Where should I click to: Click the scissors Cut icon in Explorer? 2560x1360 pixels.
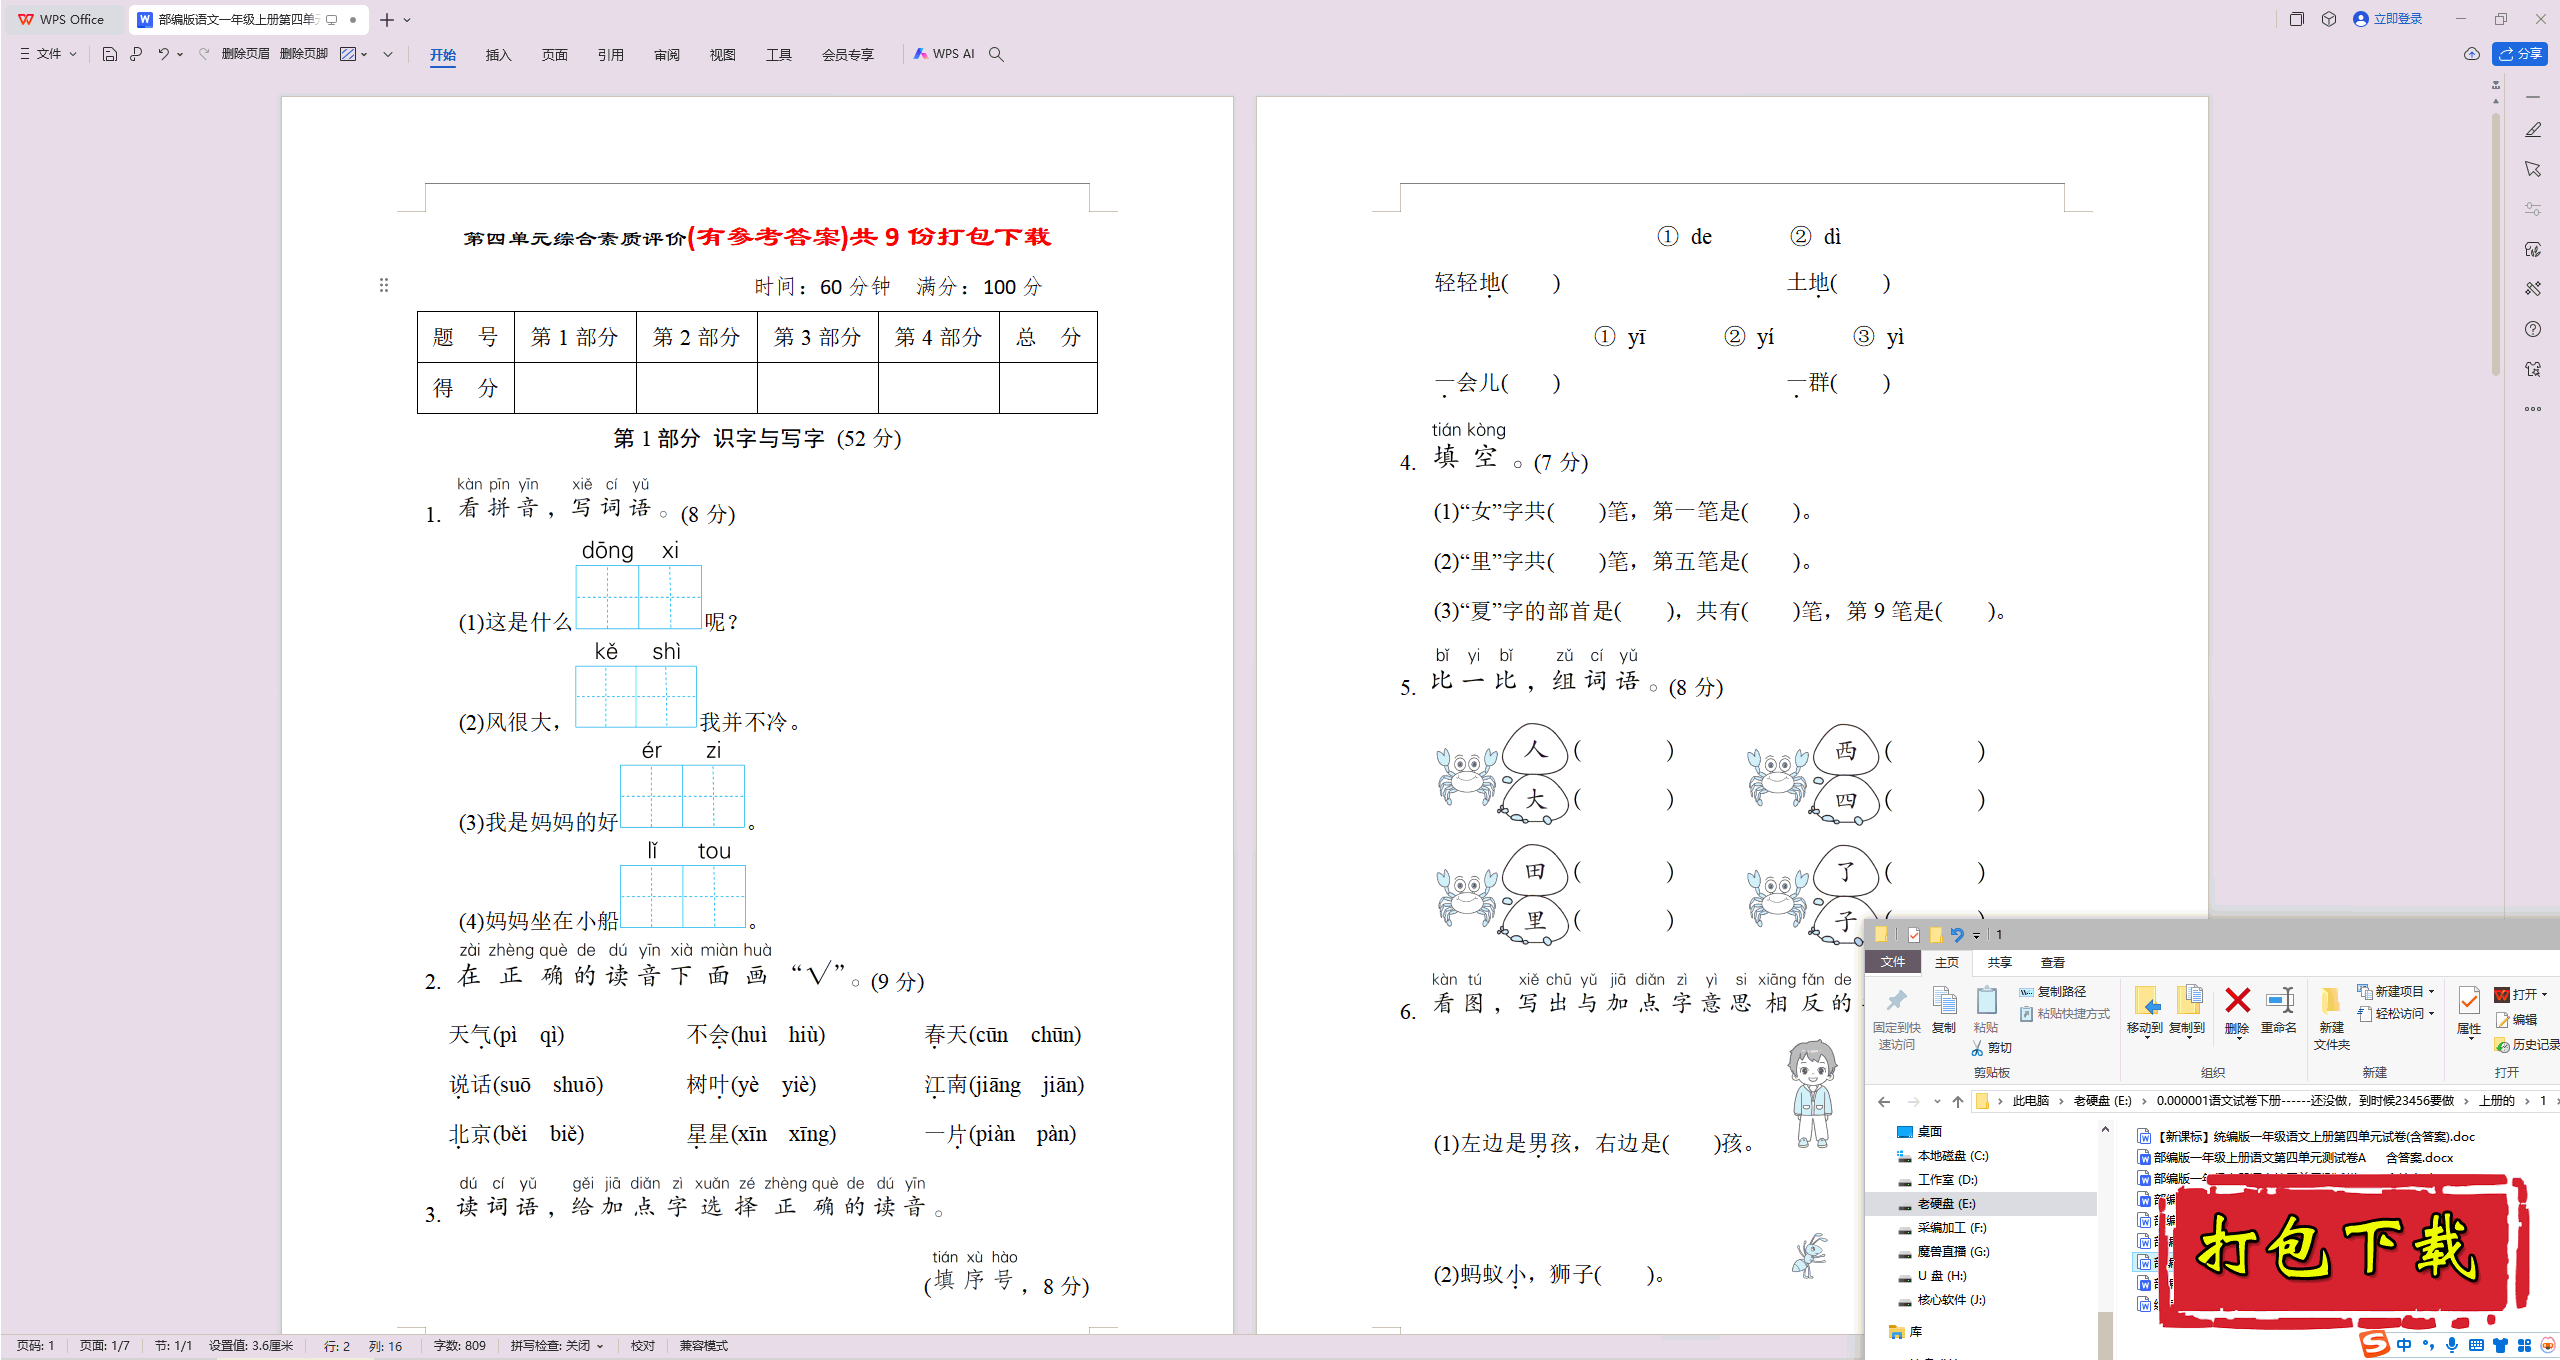[x=1978, y=1047]
